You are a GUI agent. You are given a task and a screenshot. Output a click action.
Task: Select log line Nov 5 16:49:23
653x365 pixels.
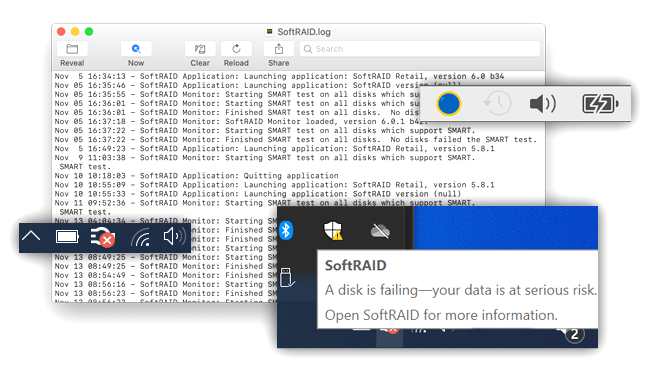coord(274,149)
